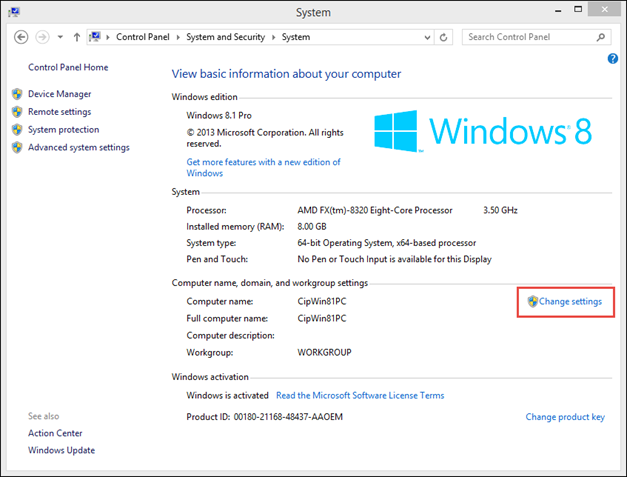Click the AMD FX(tm)-8320 processor text
The width and height of the screenshot is (627, 477).
375,210
